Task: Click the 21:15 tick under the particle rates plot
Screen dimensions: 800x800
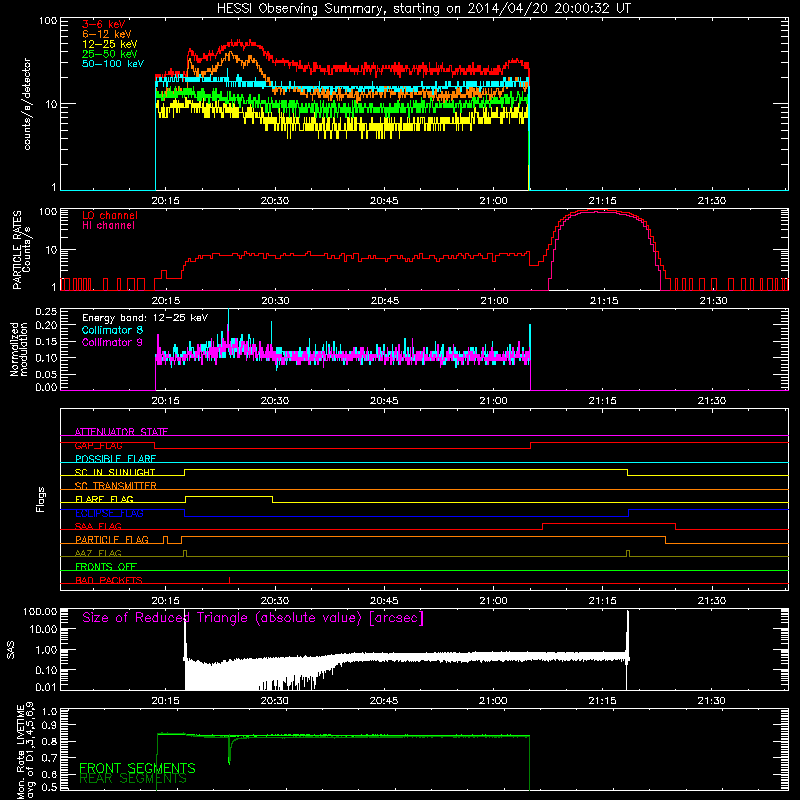Action: (x=604, y=301)
